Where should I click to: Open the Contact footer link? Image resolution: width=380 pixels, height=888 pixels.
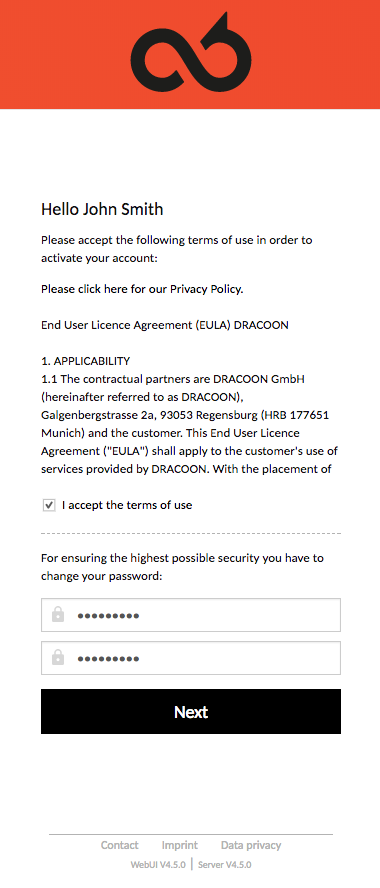[x=119, y=846]
